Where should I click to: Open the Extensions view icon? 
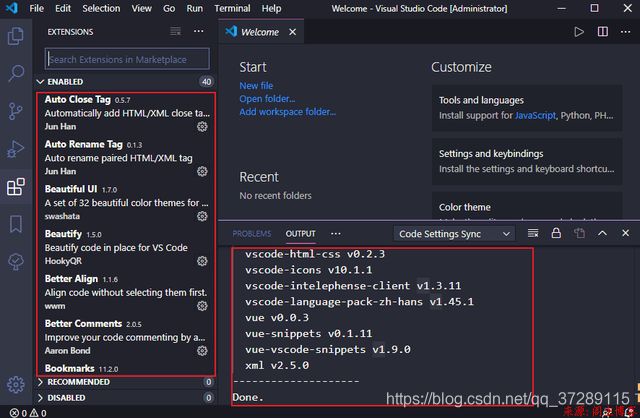point(16,187)
